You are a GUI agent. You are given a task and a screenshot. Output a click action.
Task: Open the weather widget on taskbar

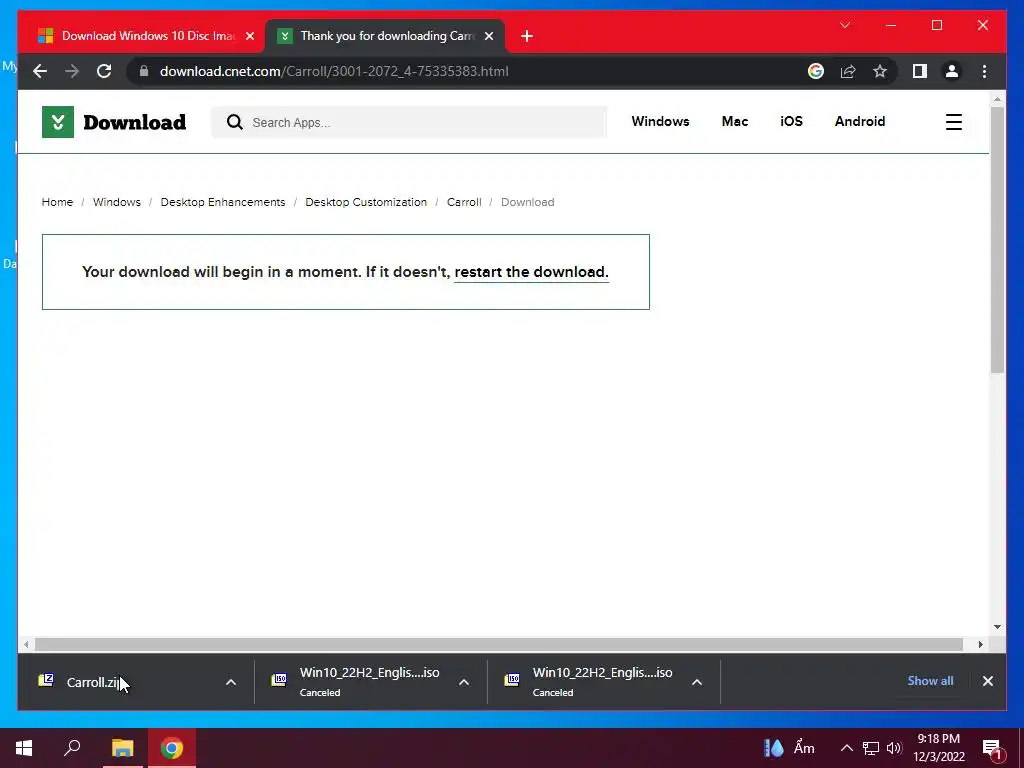[789, 748]
